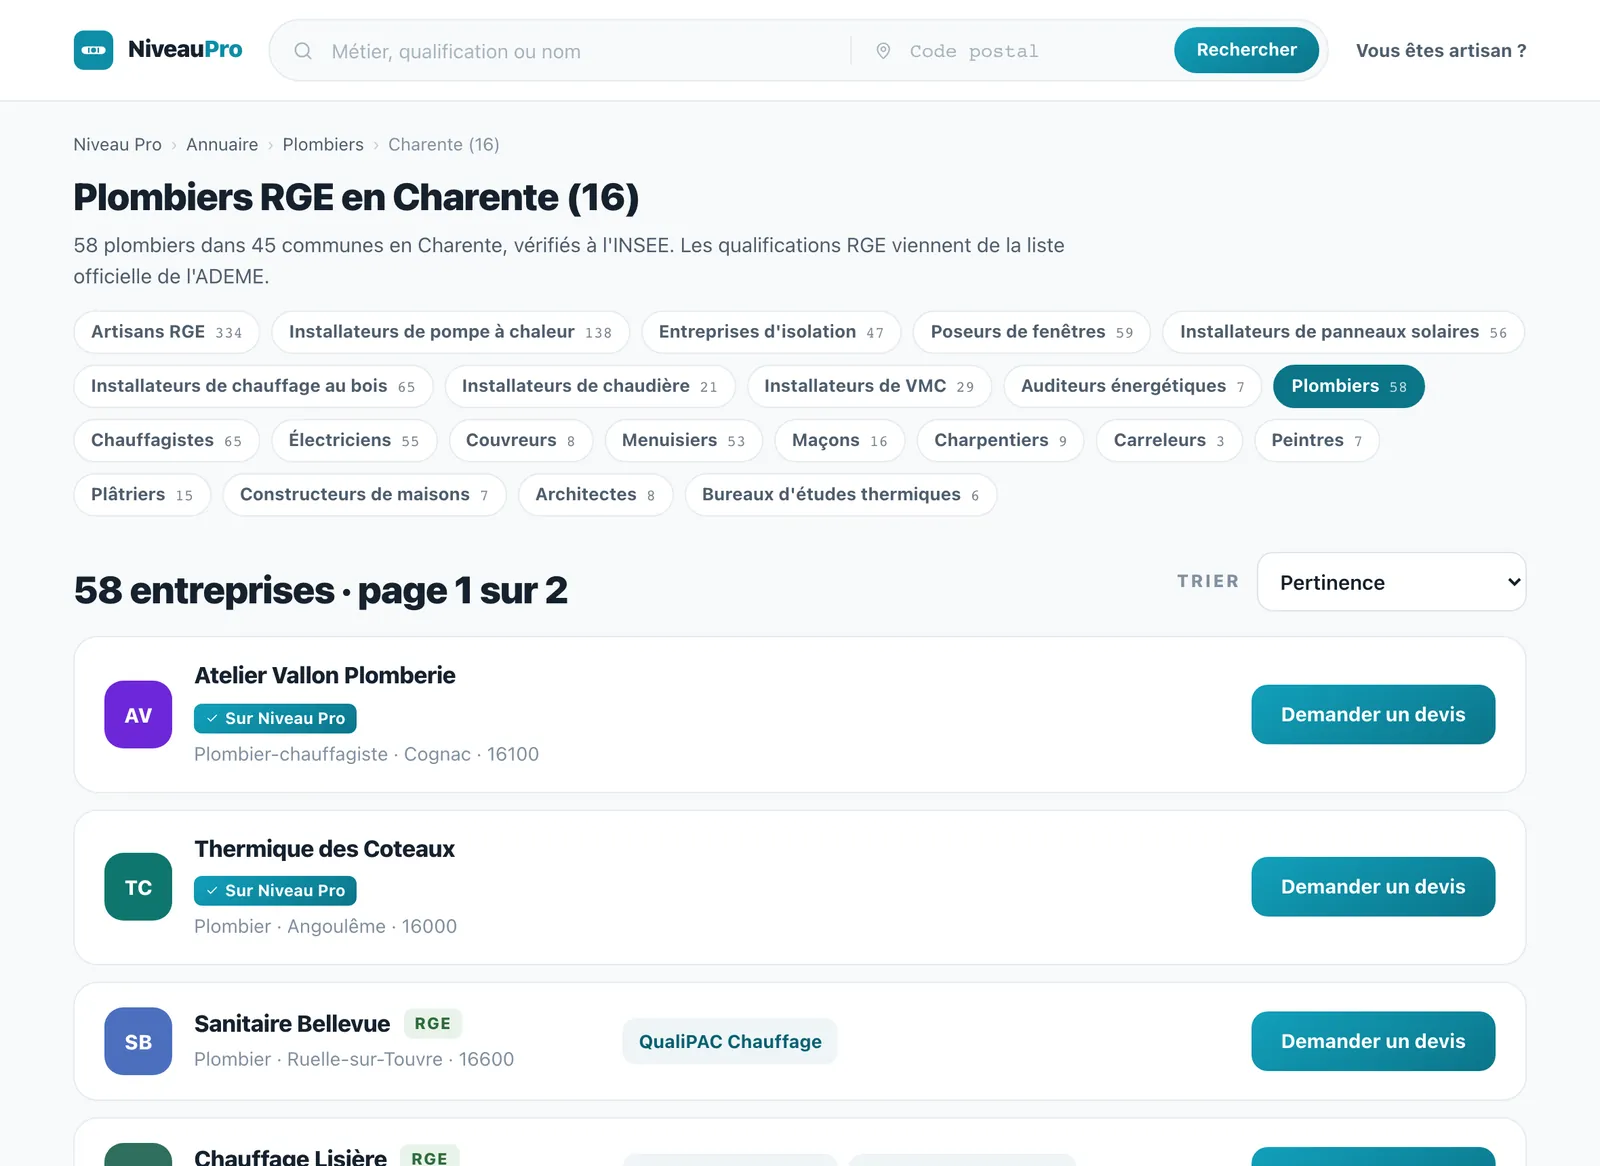Viewport: 1600px width, 1166px height.
Task: Select Constructeurs de maisons filter
Action: [x=364, y=494]
